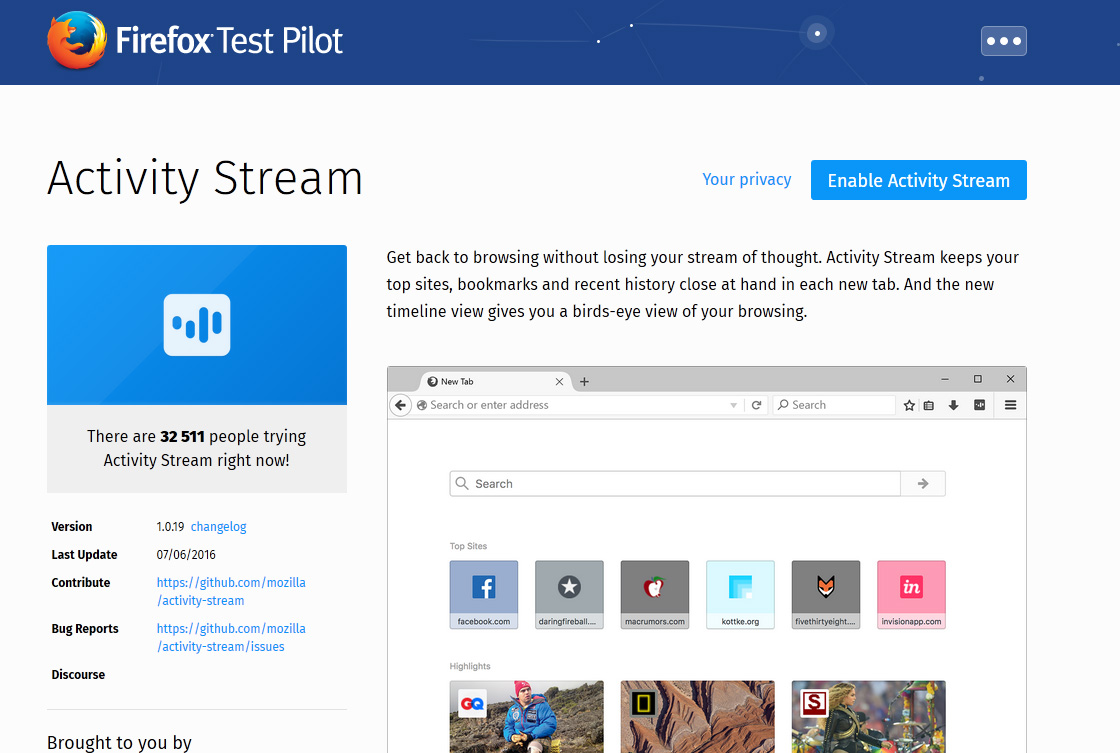The height and width of the screenshot is (753, 1120).
Task: Click the Enable Activity Stream button
Action: click(x=919, y=180)
